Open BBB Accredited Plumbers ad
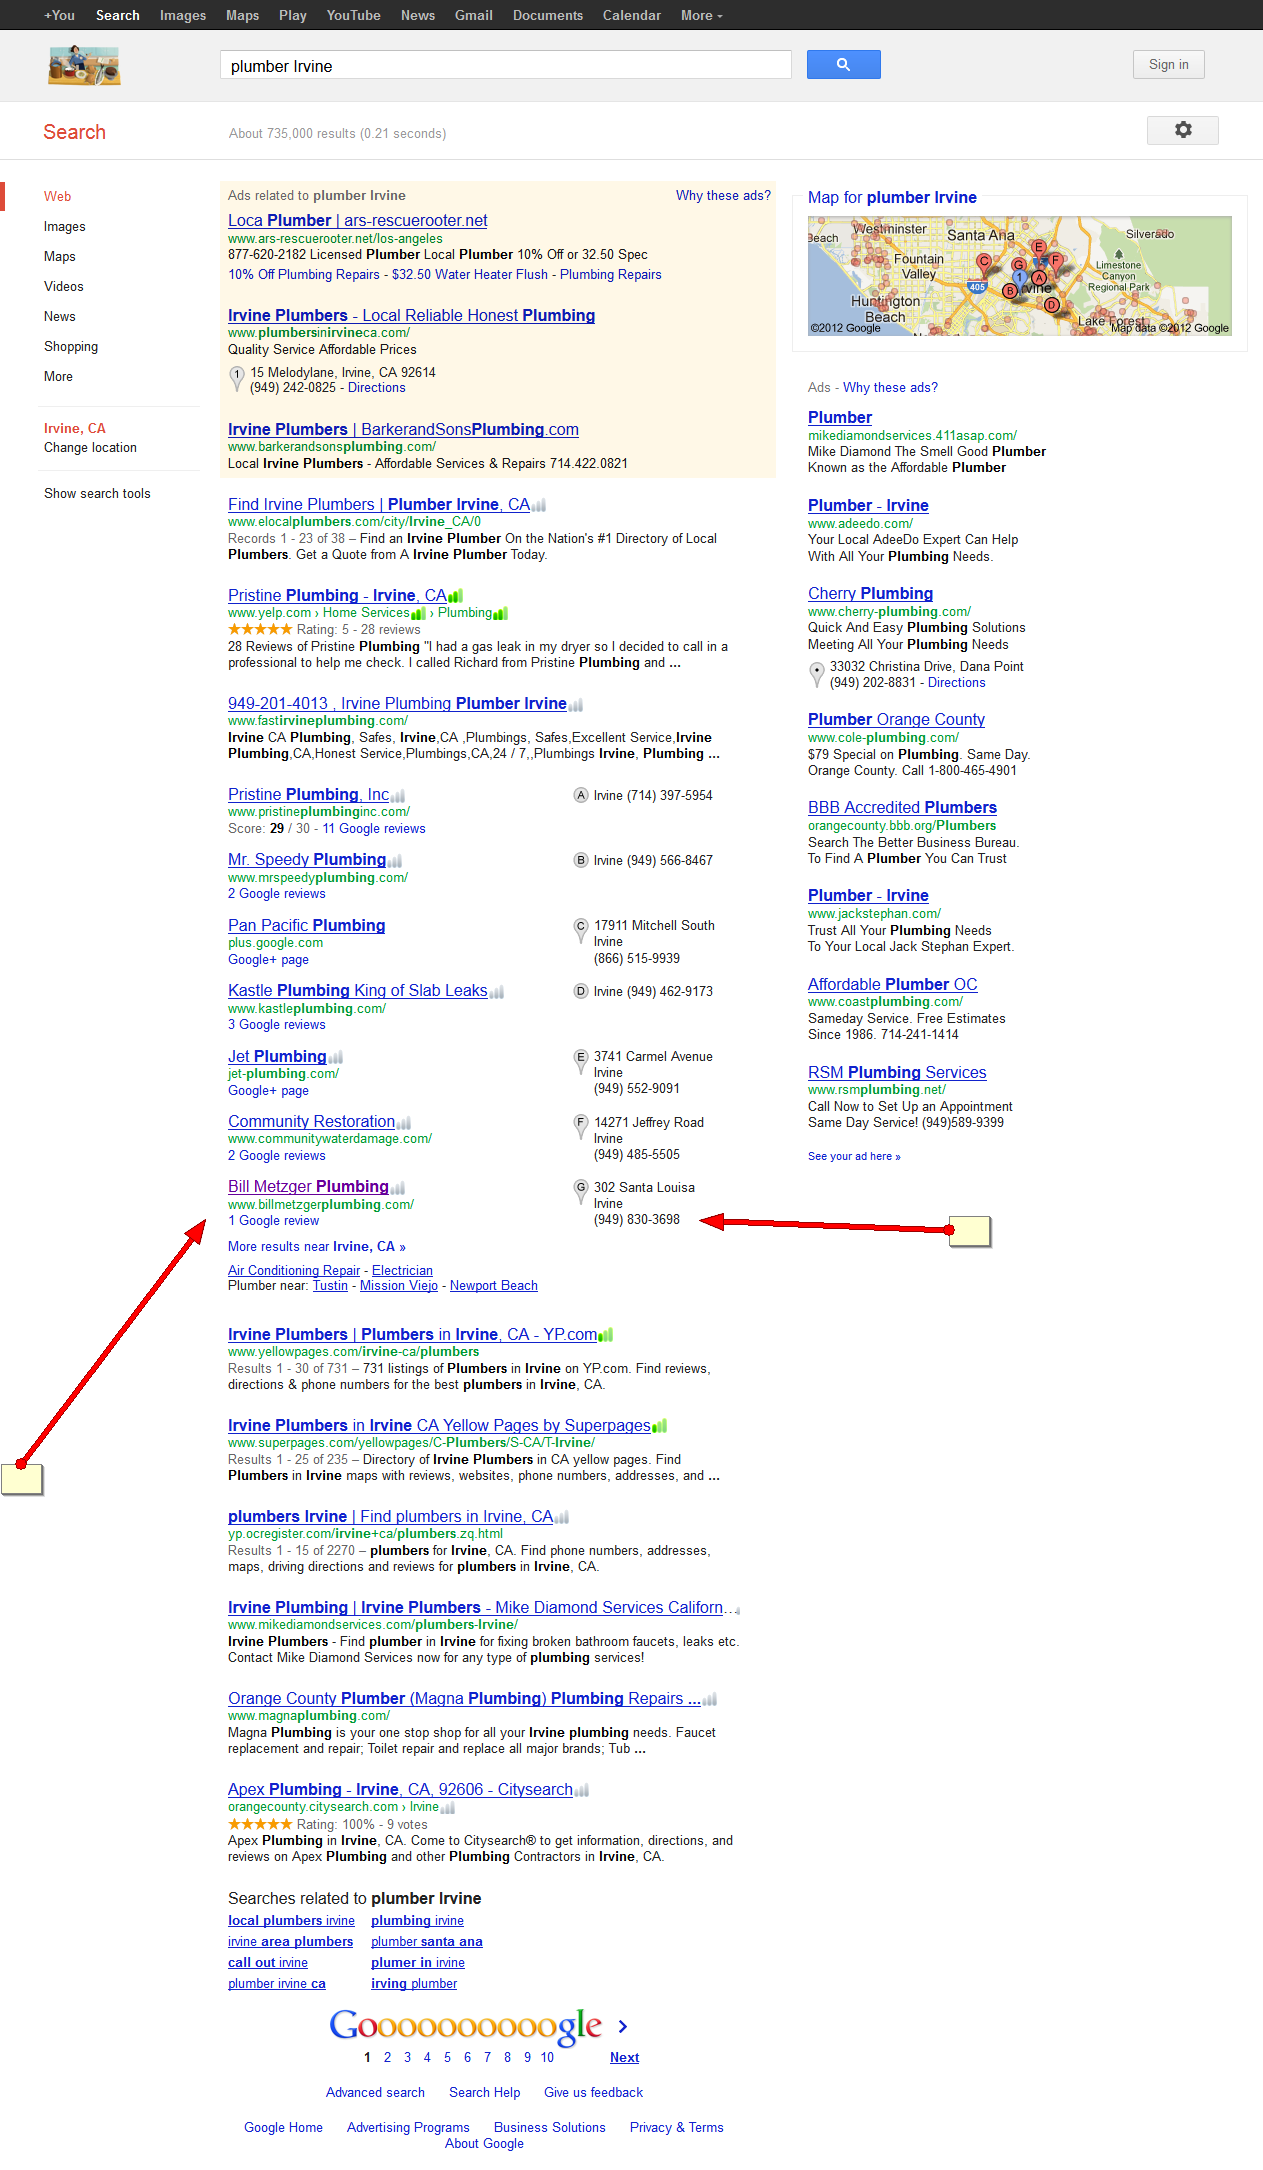Screen dimensions: 1263x2170 tap(902, 808)
